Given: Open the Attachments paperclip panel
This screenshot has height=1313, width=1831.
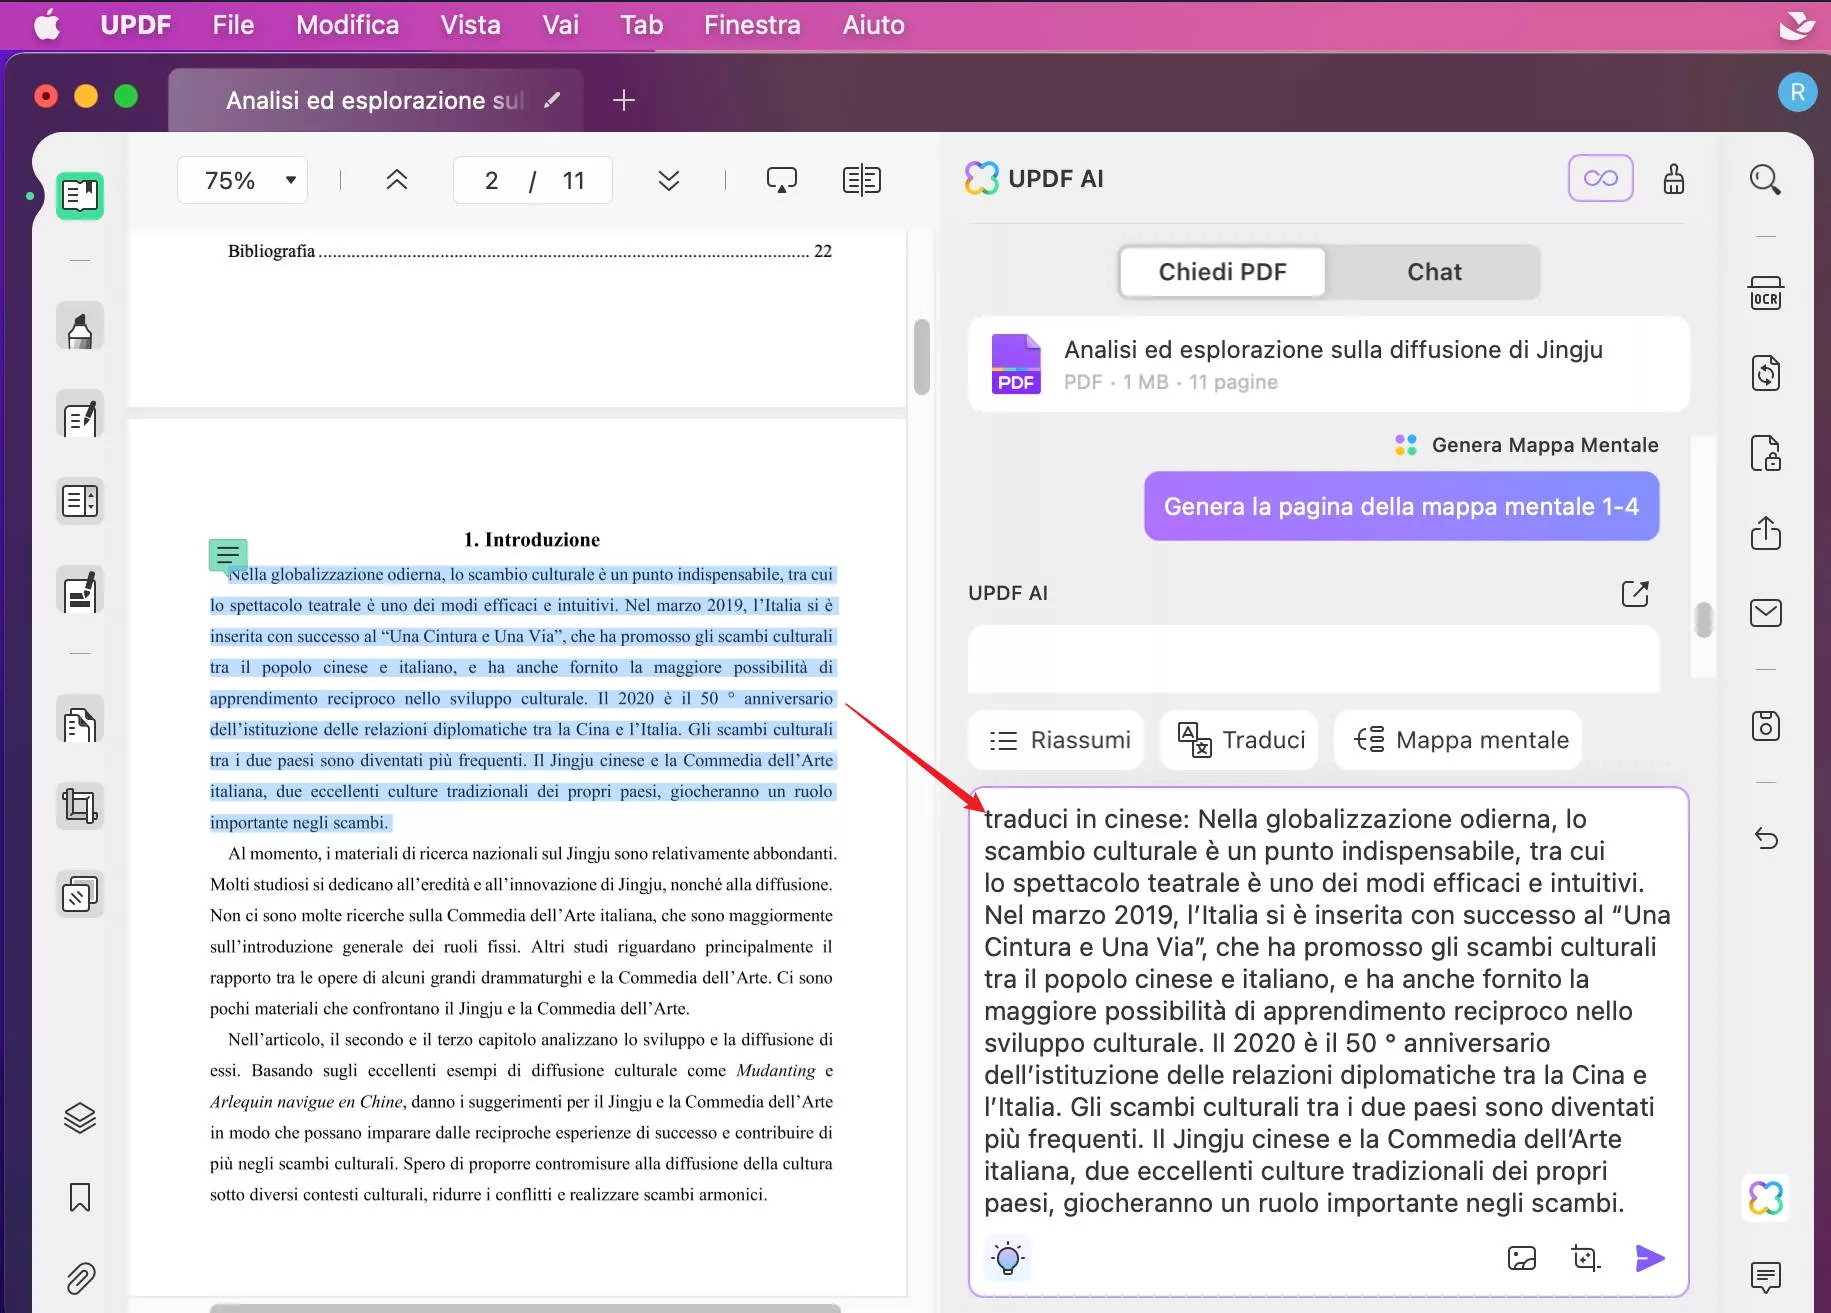Looking at the screenshot, I should click(x=80, y=1277).
